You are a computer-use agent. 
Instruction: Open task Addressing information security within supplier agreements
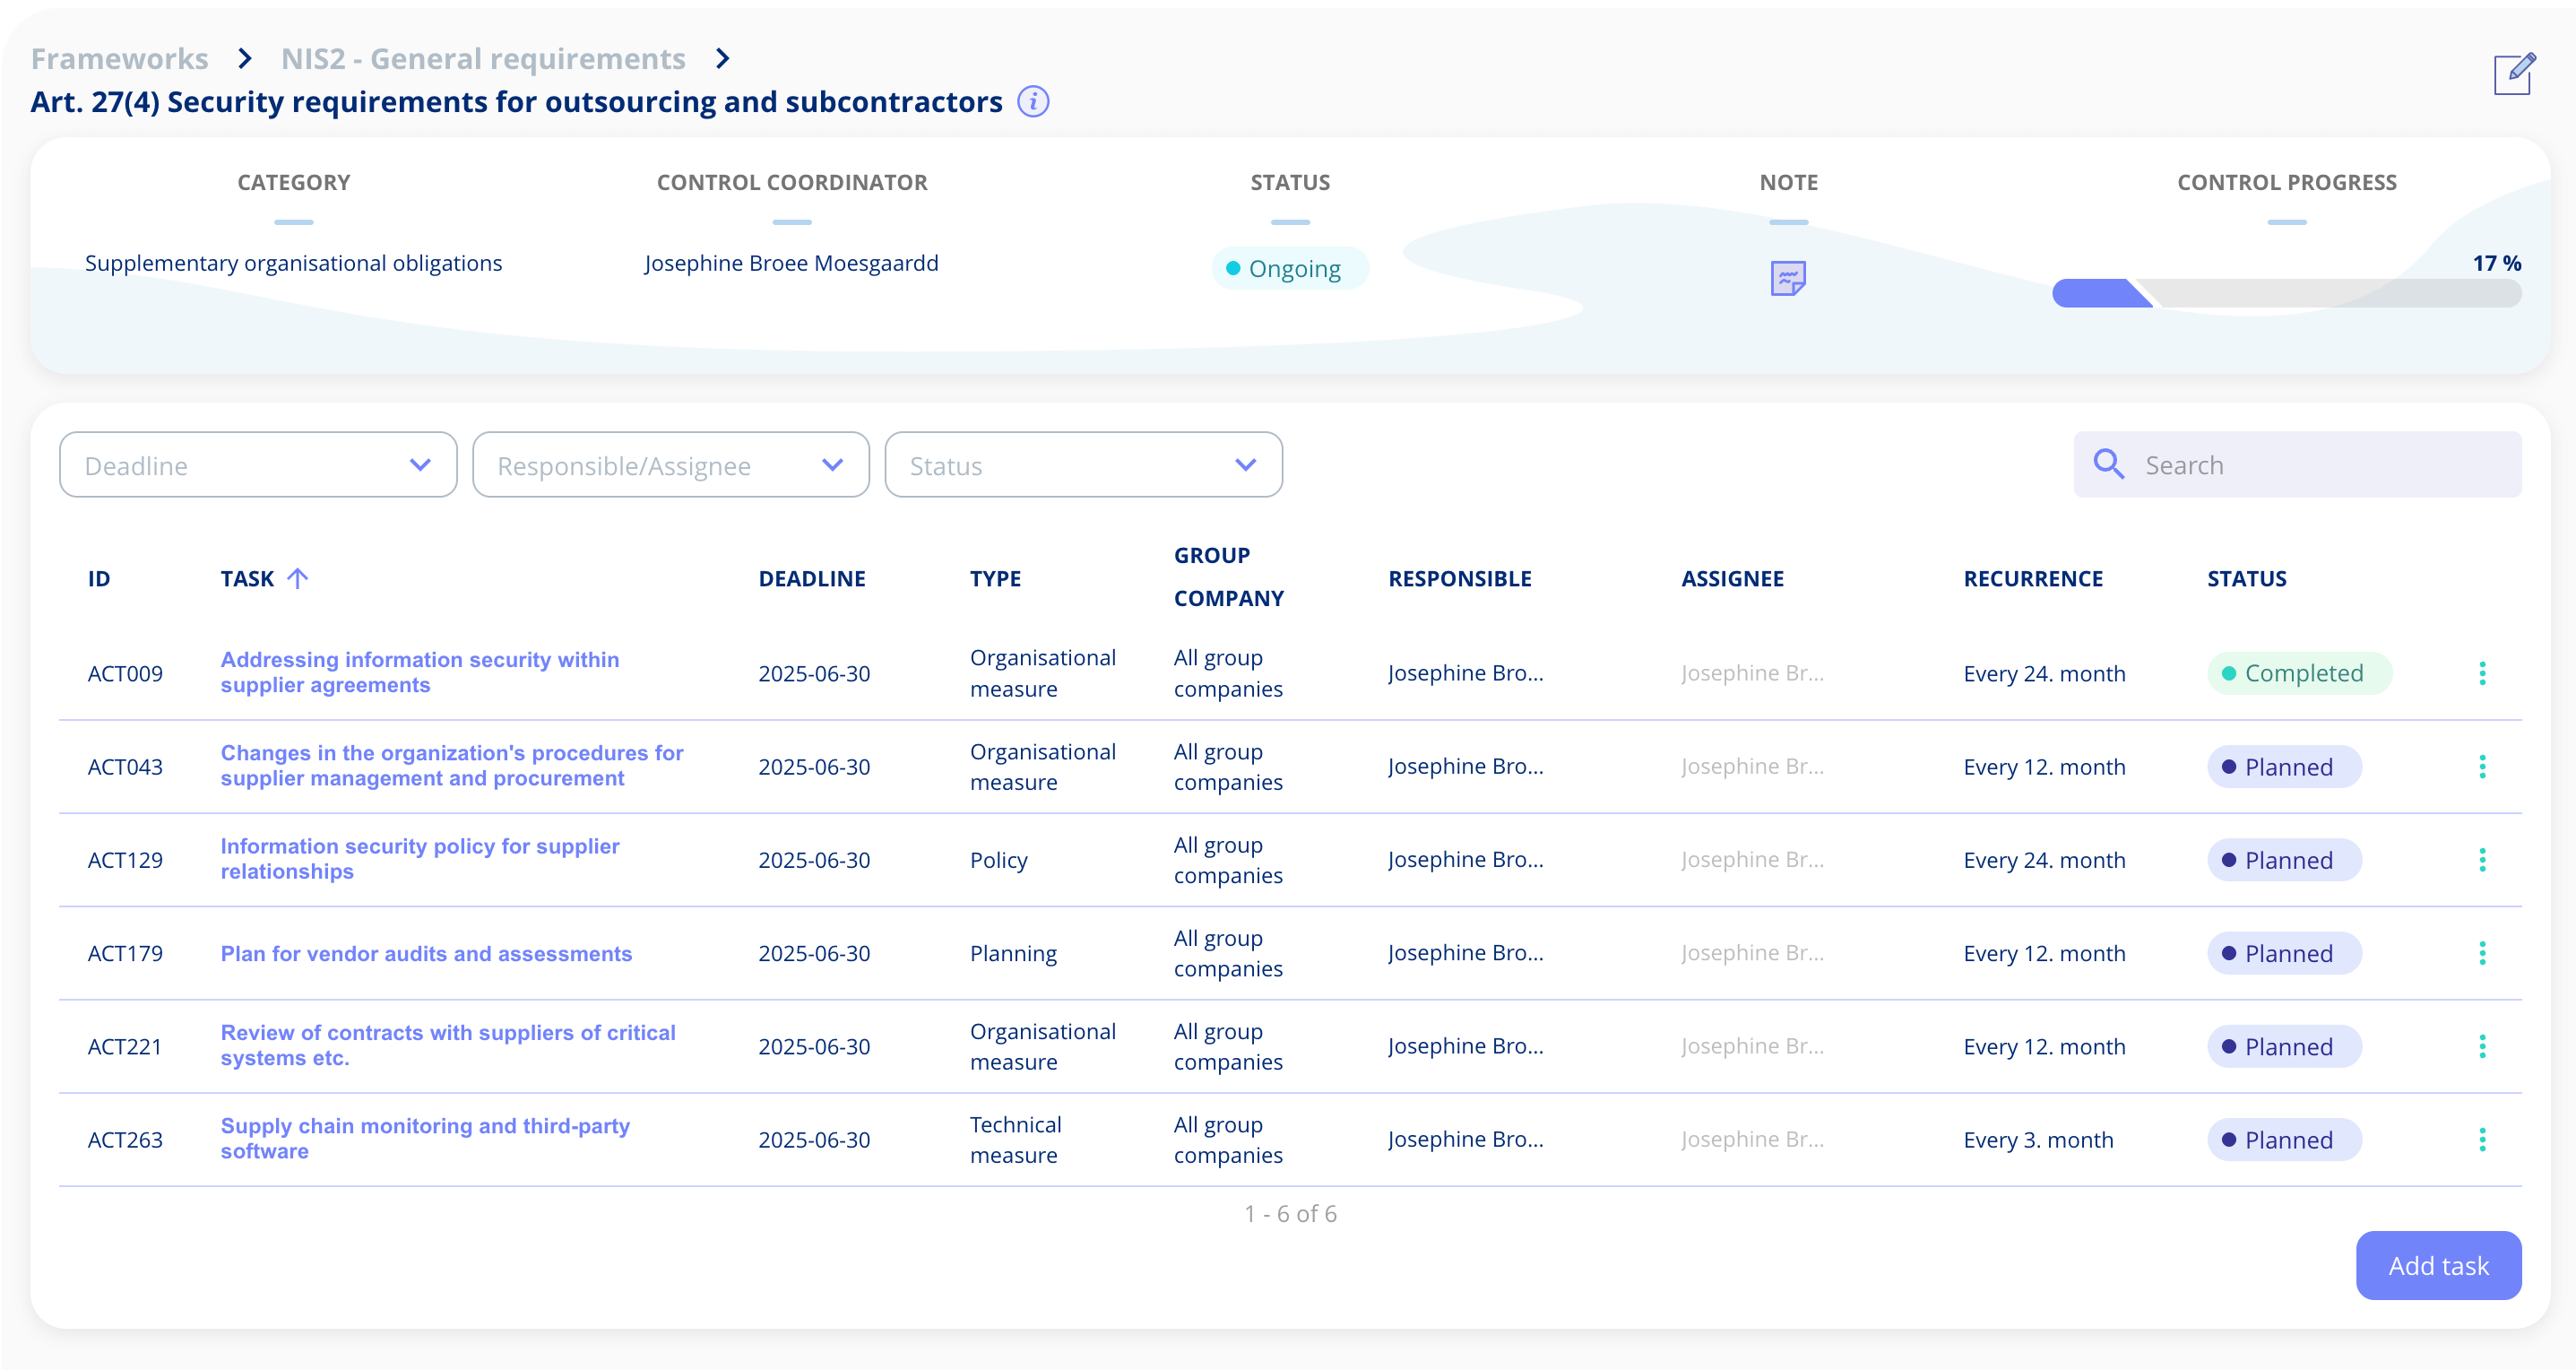[420, 672]
